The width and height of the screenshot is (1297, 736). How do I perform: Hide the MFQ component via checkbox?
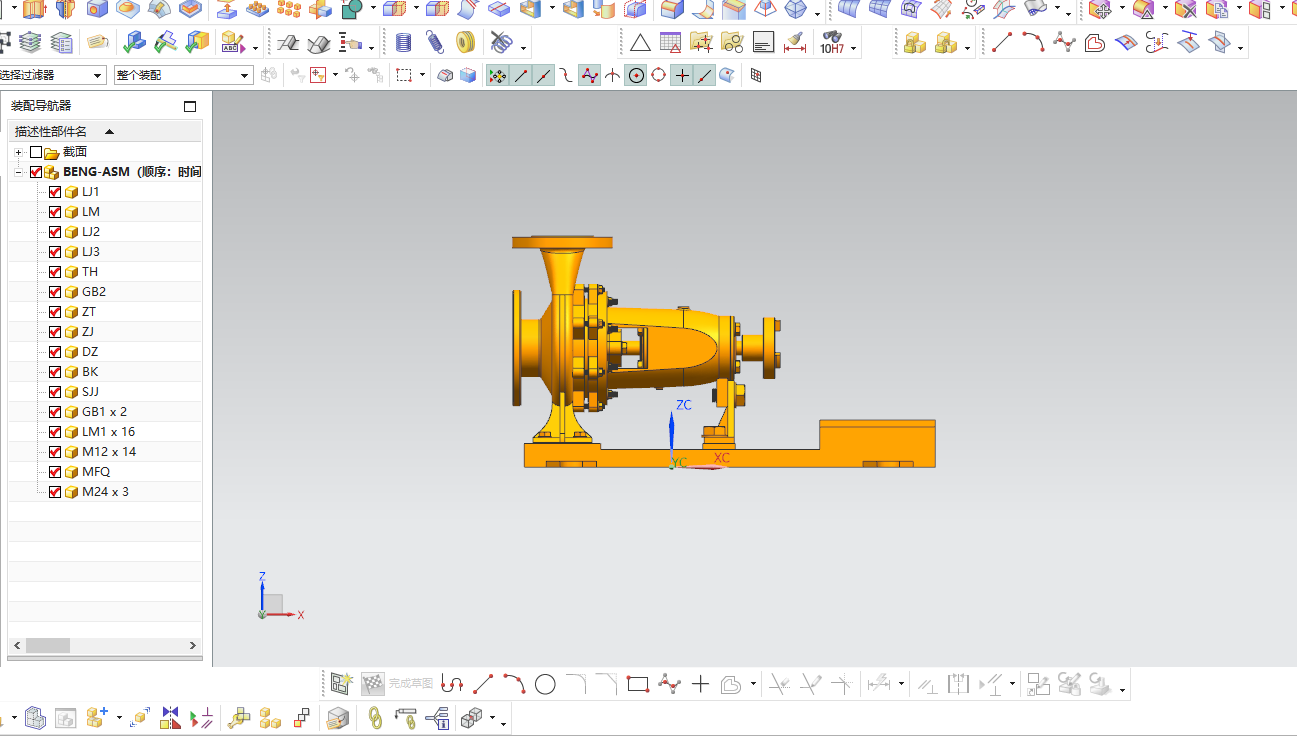coord(55,471)
